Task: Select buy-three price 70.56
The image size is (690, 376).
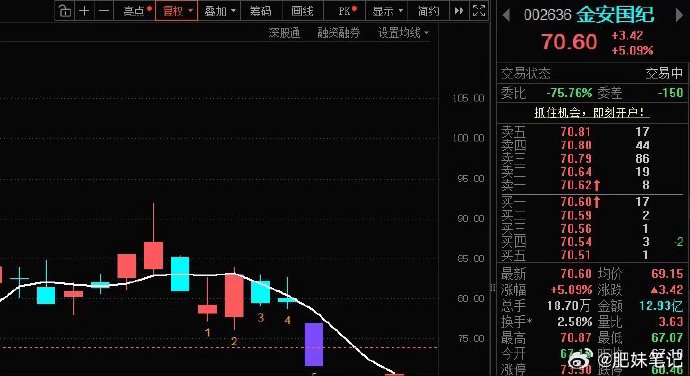Action: point(576,229)
